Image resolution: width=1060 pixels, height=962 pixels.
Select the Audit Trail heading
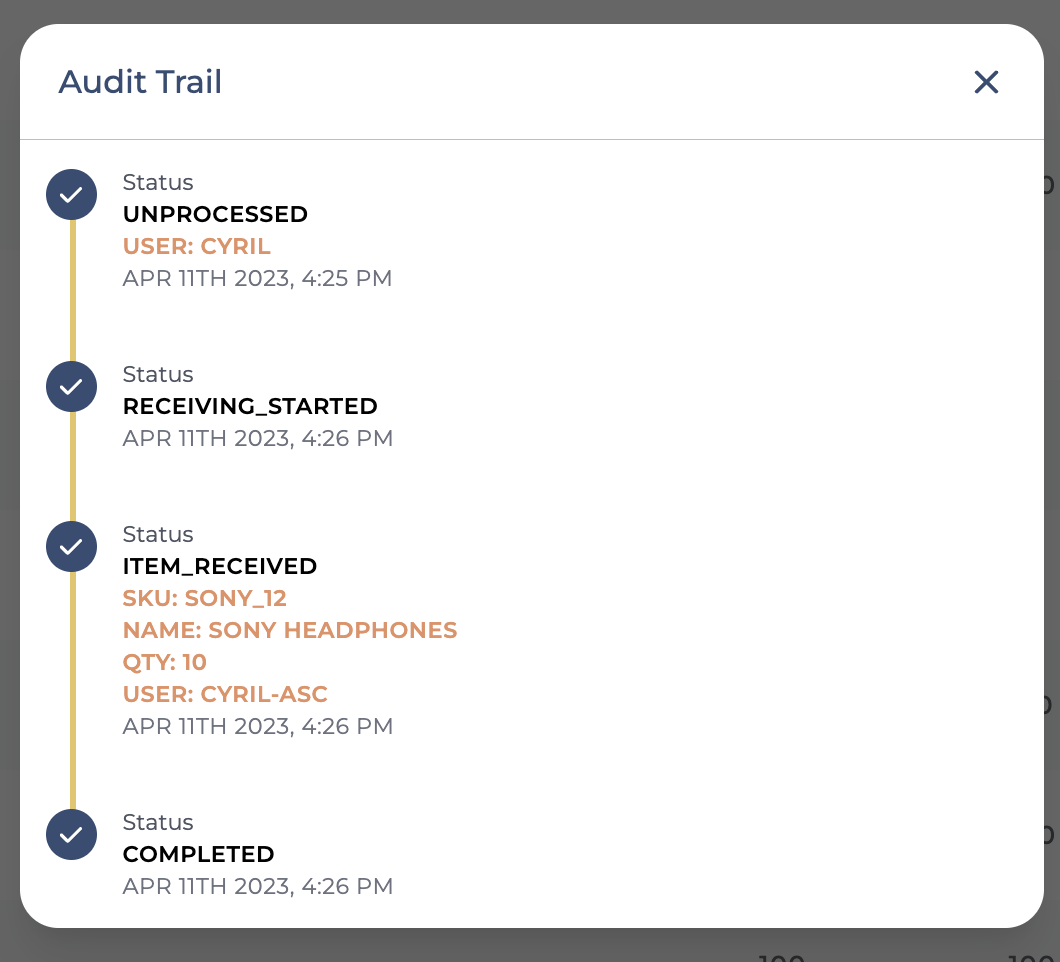pyautogui.click(x=140, y=82)
